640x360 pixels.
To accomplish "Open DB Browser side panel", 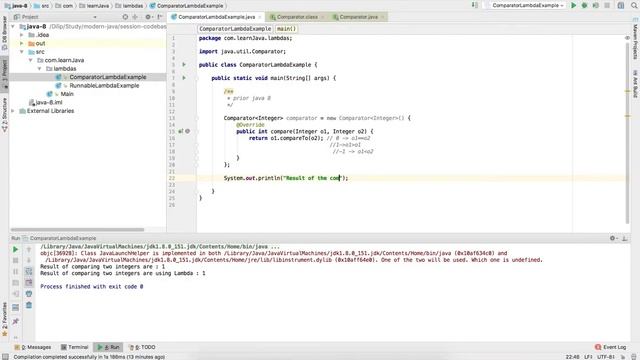I will pyautogui.click(x=4, y=33).
